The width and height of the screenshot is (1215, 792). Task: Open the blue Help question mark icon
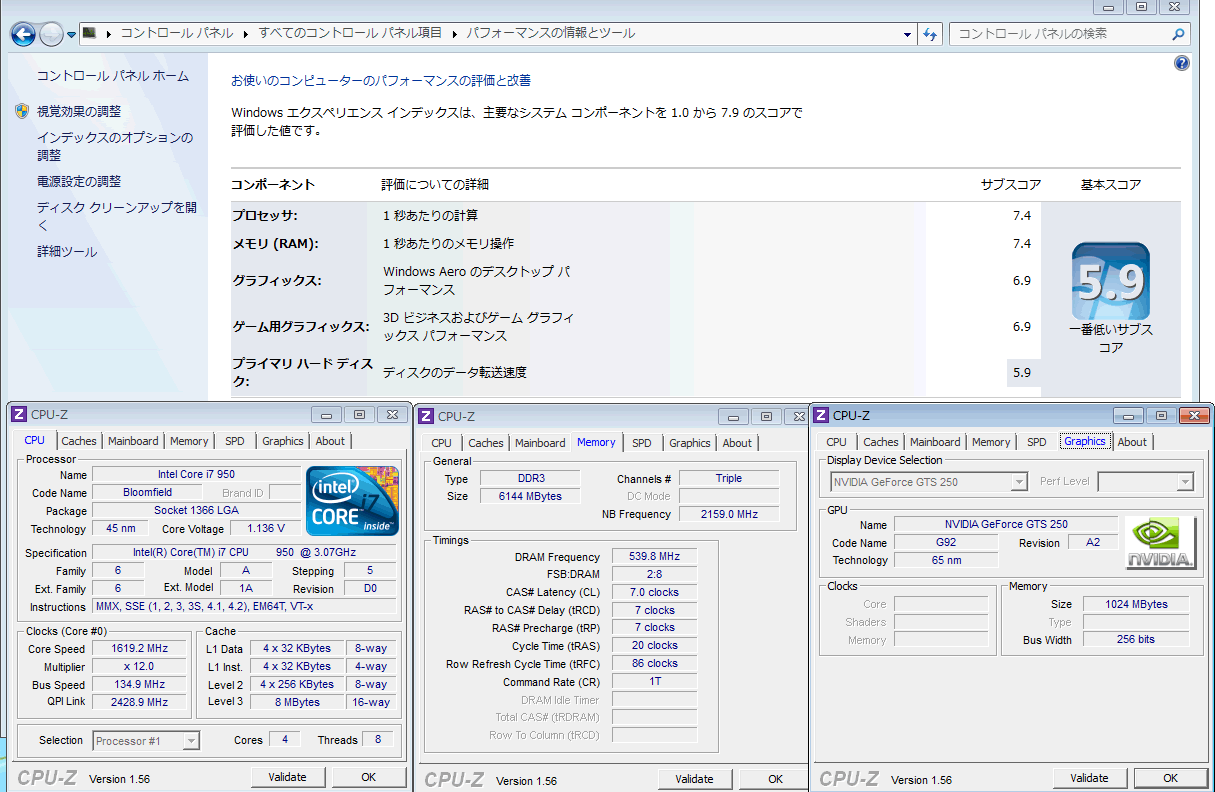click(1182, 64)
